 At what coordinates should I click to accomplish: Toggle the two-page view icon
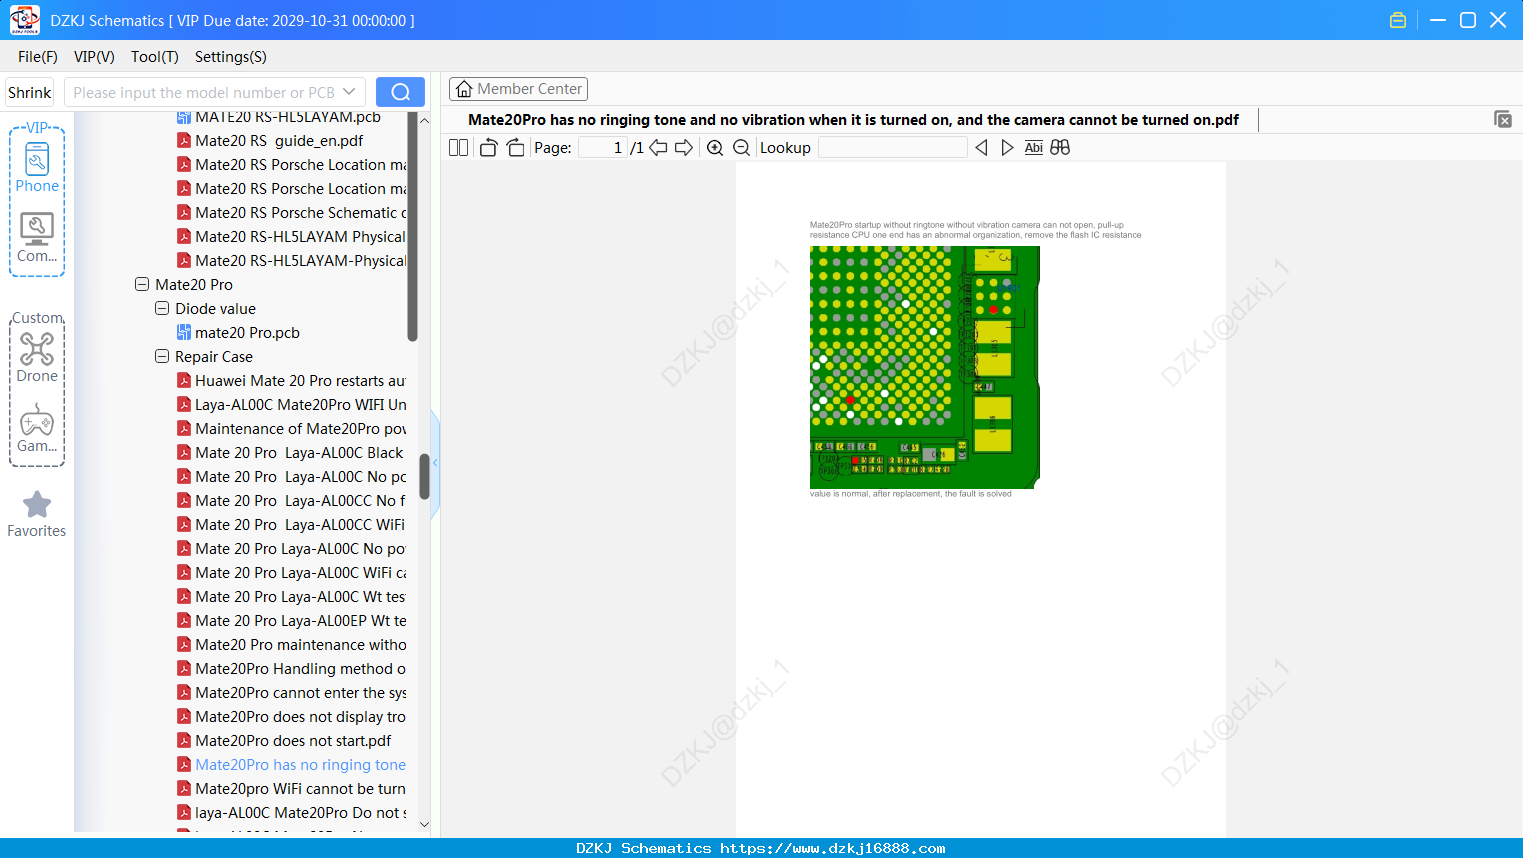pos(459,148)
